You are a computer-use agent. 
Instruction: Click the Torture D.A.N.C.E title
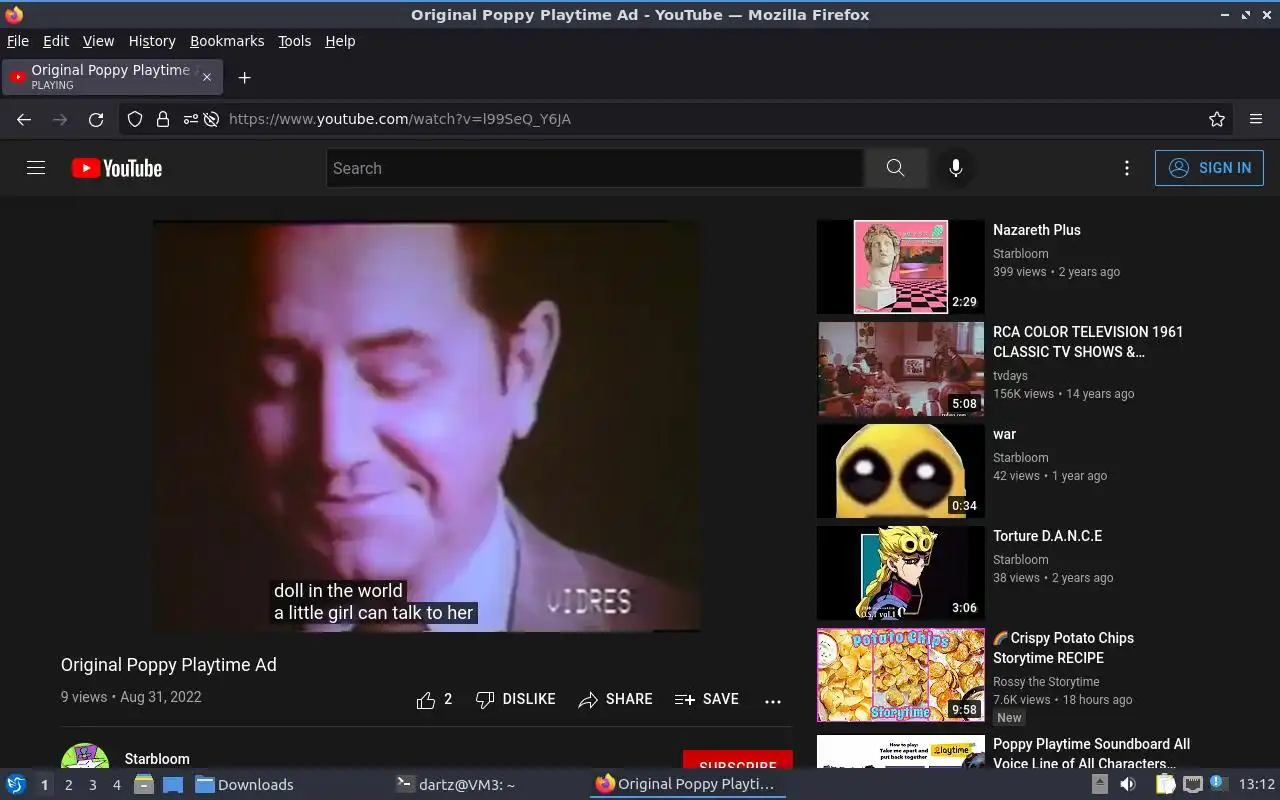pyautogui.click(x=1048, y=536)
